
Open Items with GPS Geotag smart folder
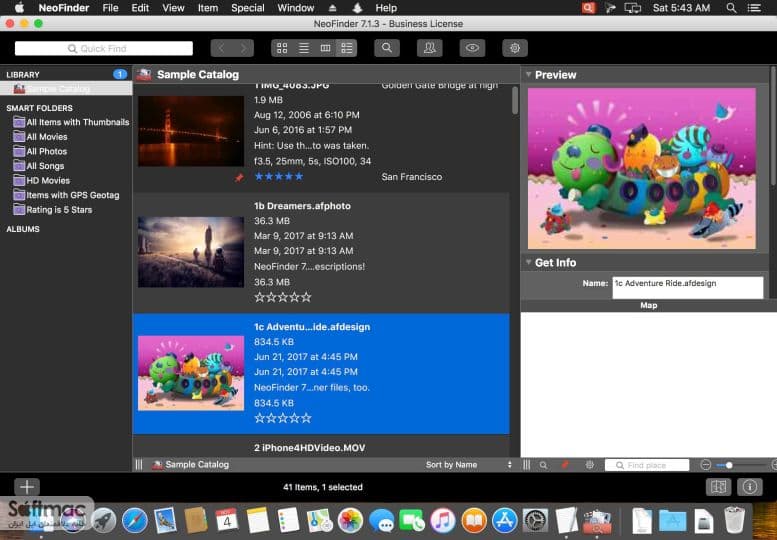pyautogui.click(x=66, y=195)
